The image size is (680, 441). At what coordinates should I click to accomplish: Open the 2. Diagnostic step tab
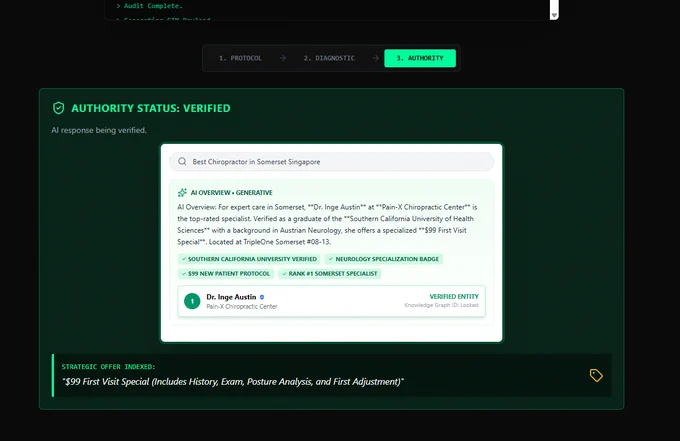pos(329,58)
